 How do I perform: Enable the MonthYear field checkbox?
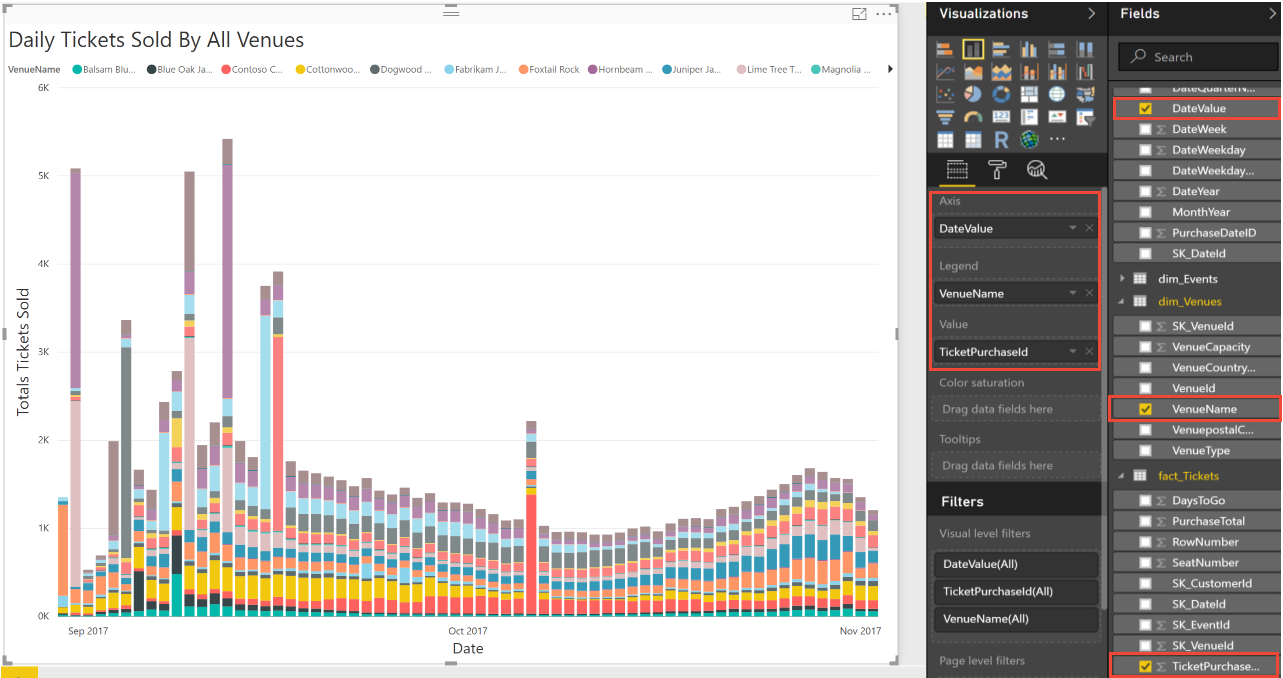(1146, 212)
